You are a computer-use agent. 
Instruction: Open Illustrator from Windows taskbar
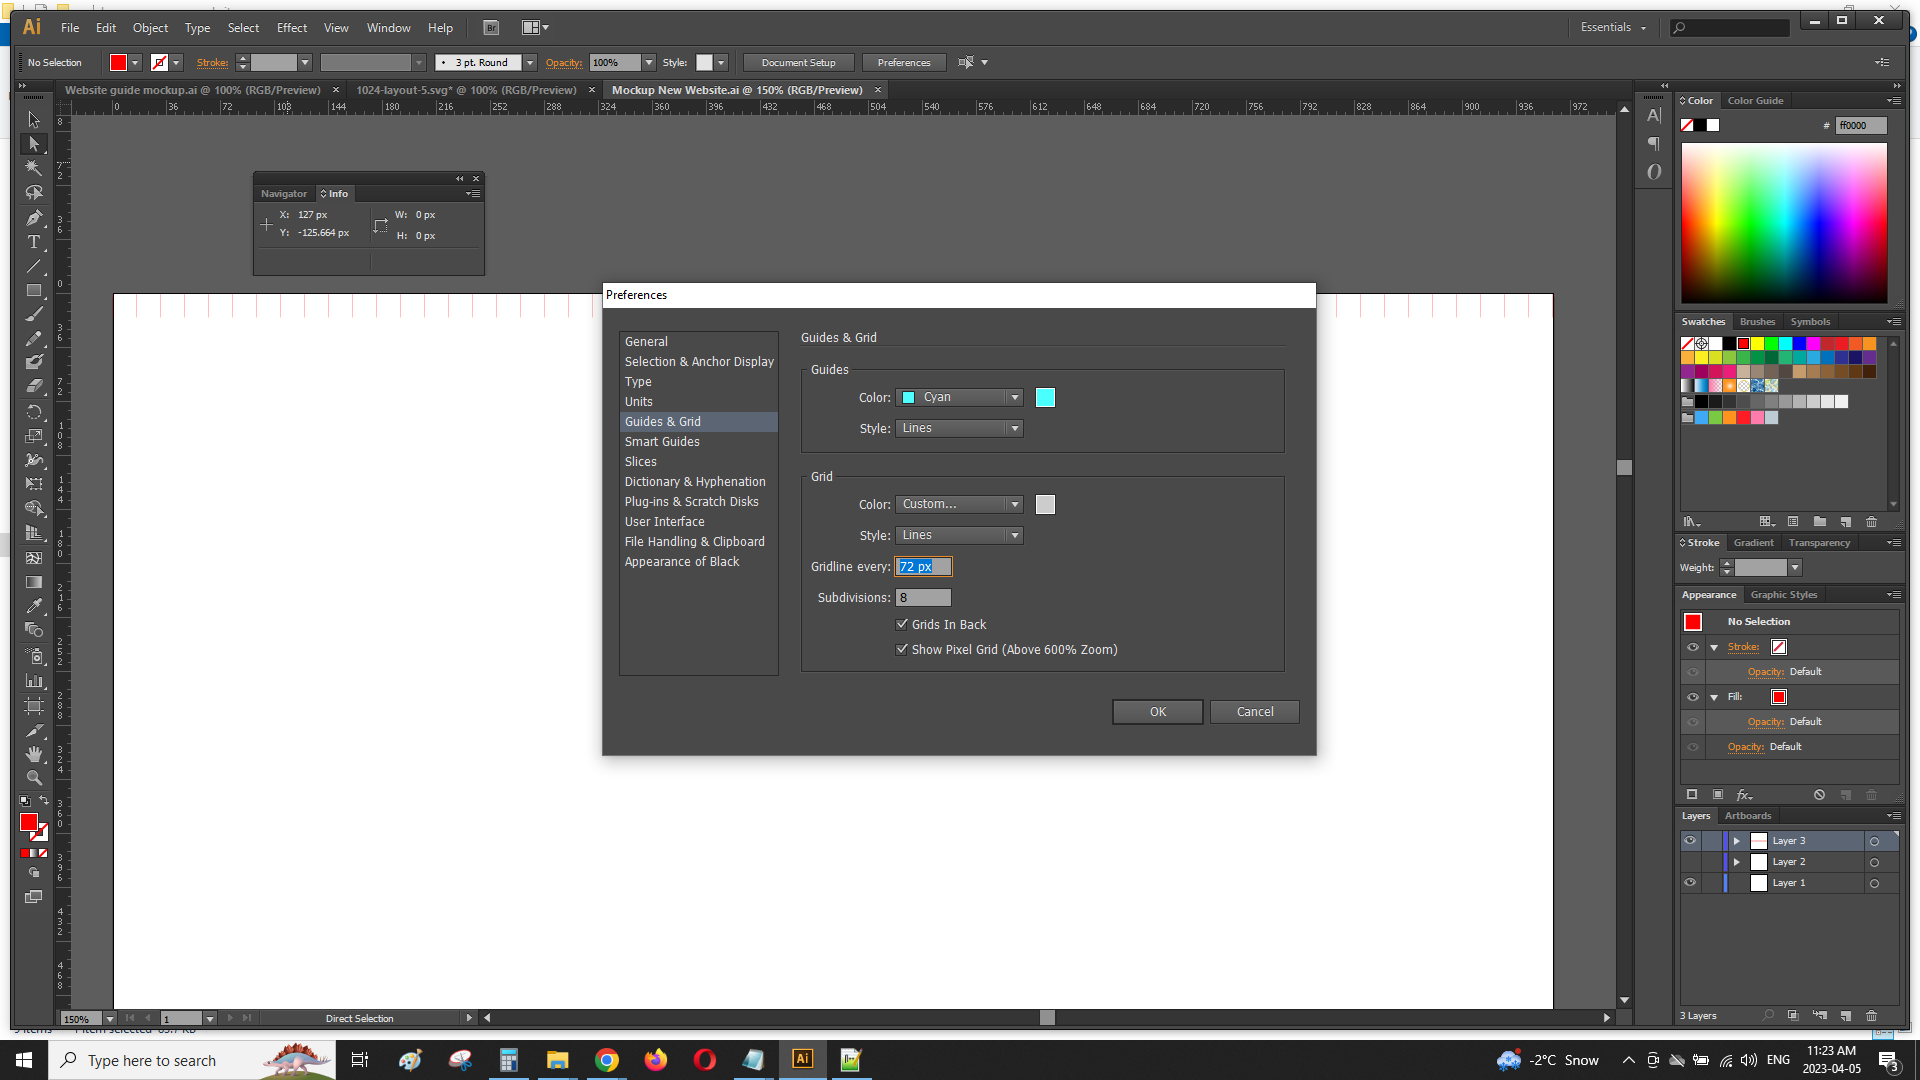tap(802, 1059)
